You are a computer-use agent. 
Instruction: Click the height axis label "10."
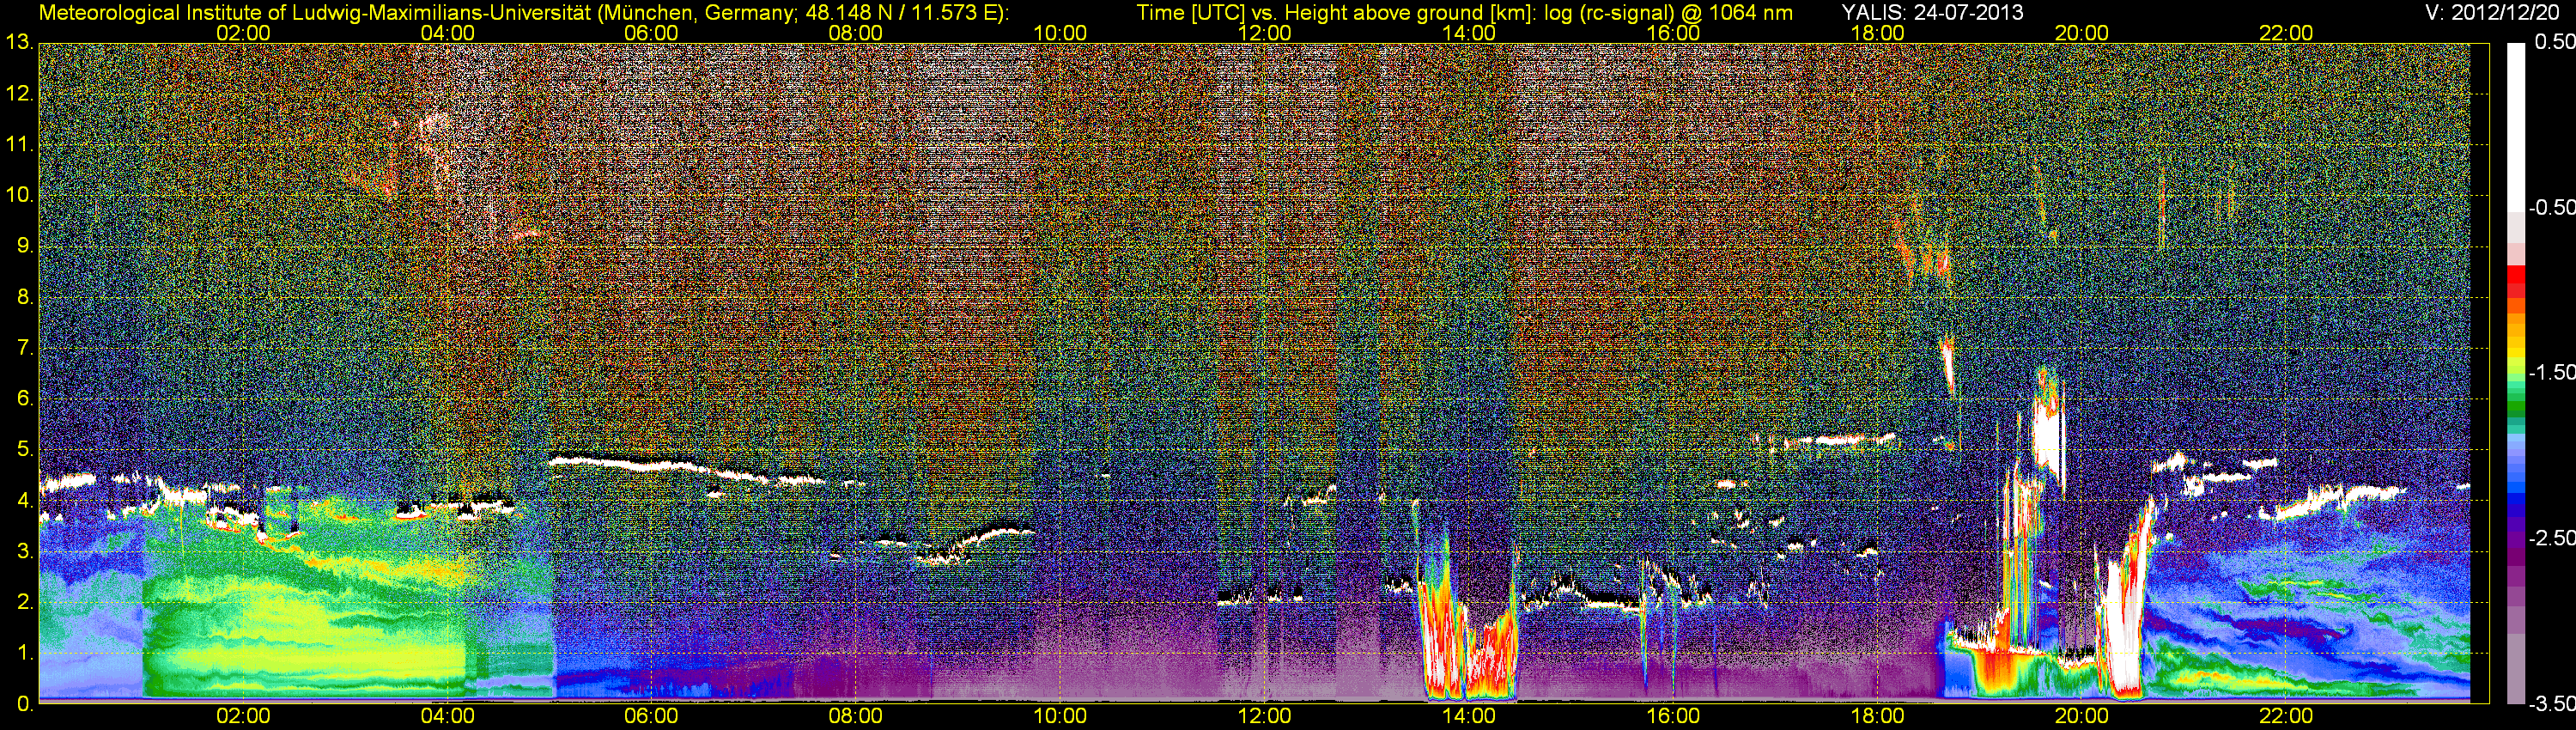pos(19,195)
